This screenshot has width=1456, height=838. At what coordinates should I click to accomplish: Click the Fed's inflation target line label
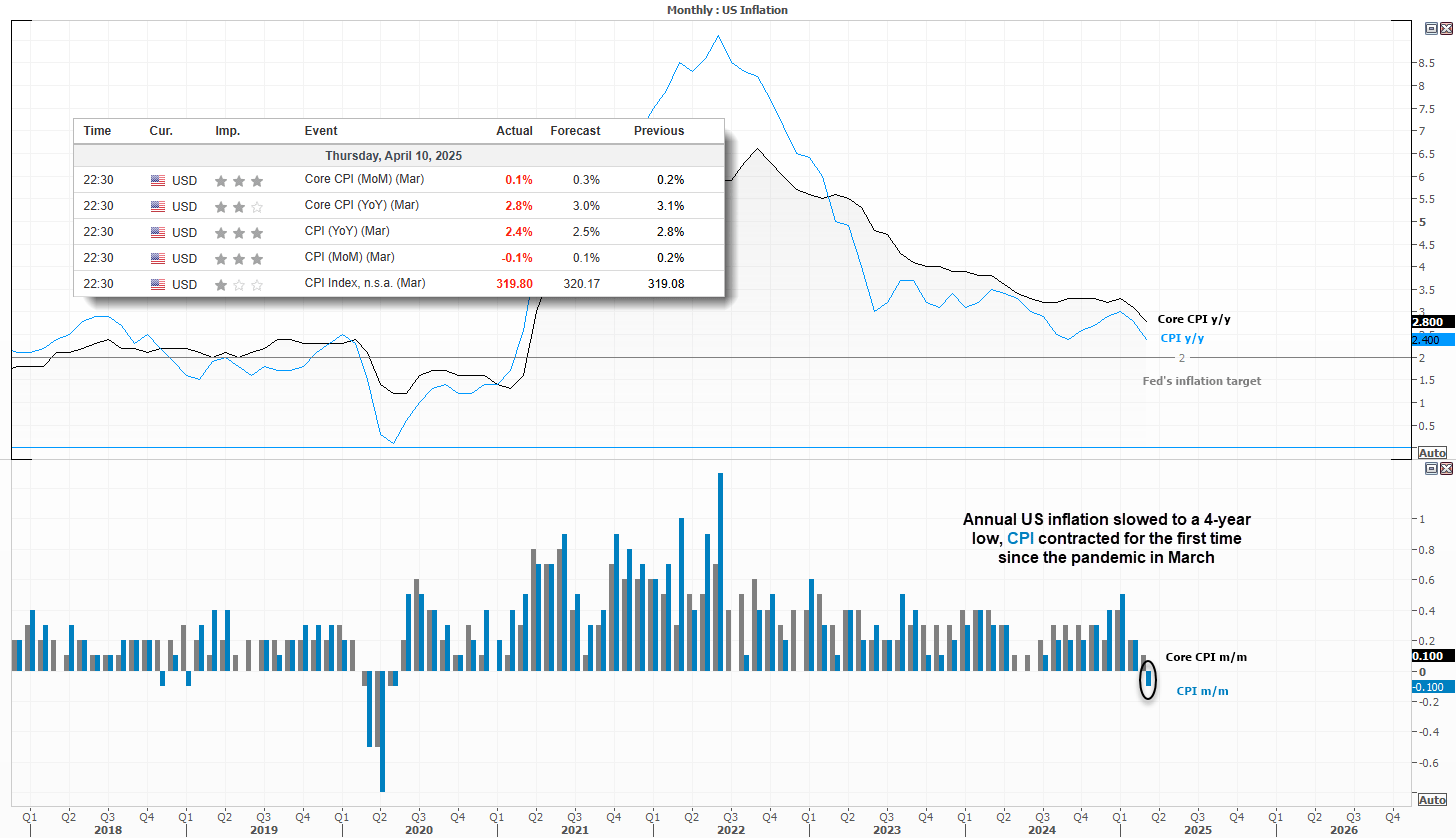(x=1201, y=381)
